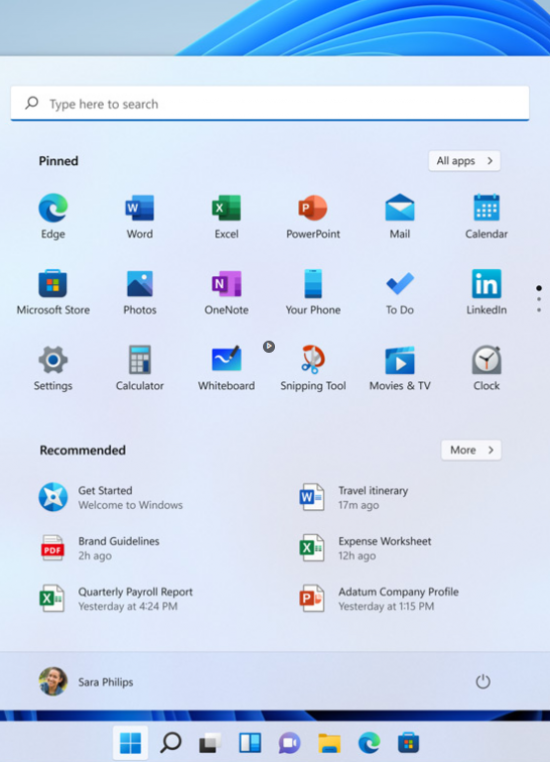Open the Sara Philips account menu
Screen dimensions: 550x762
point(86,681)
